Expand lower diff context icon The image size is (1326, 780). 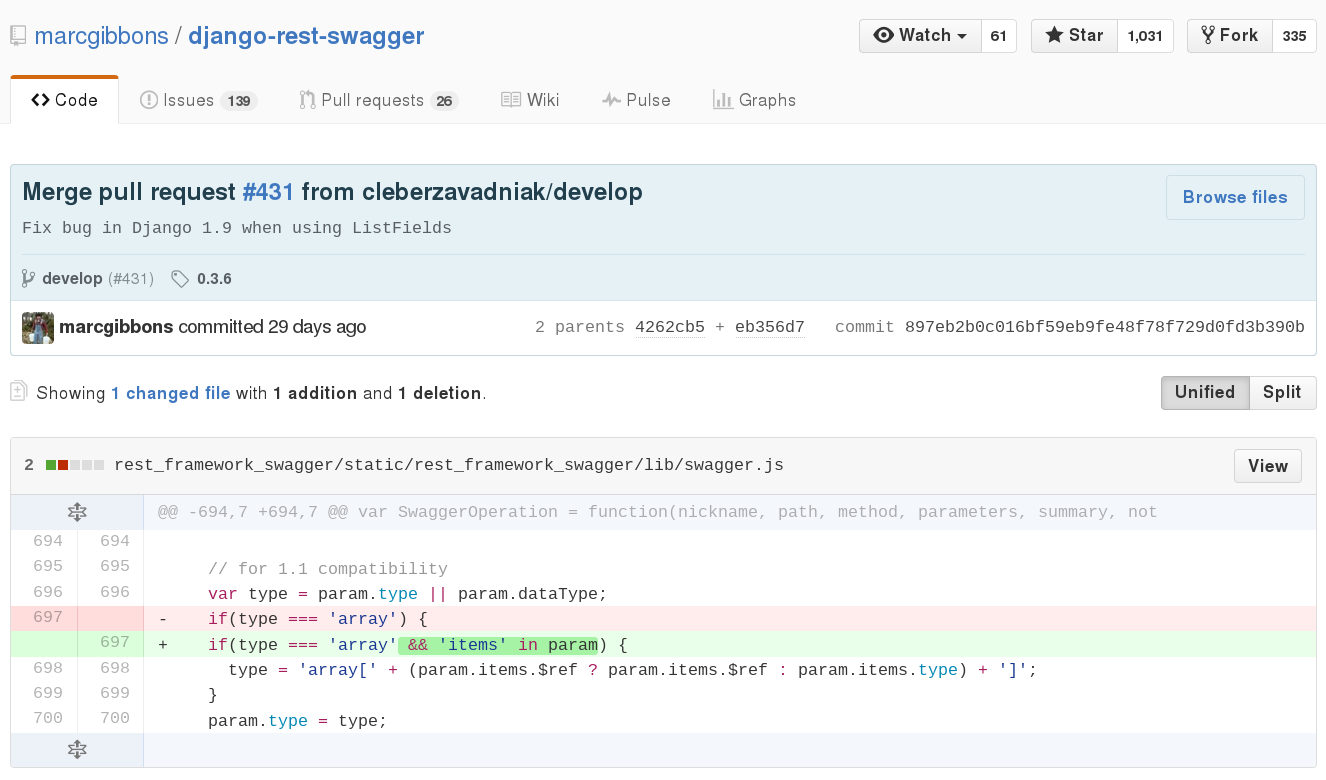click(x=77, y=749)
